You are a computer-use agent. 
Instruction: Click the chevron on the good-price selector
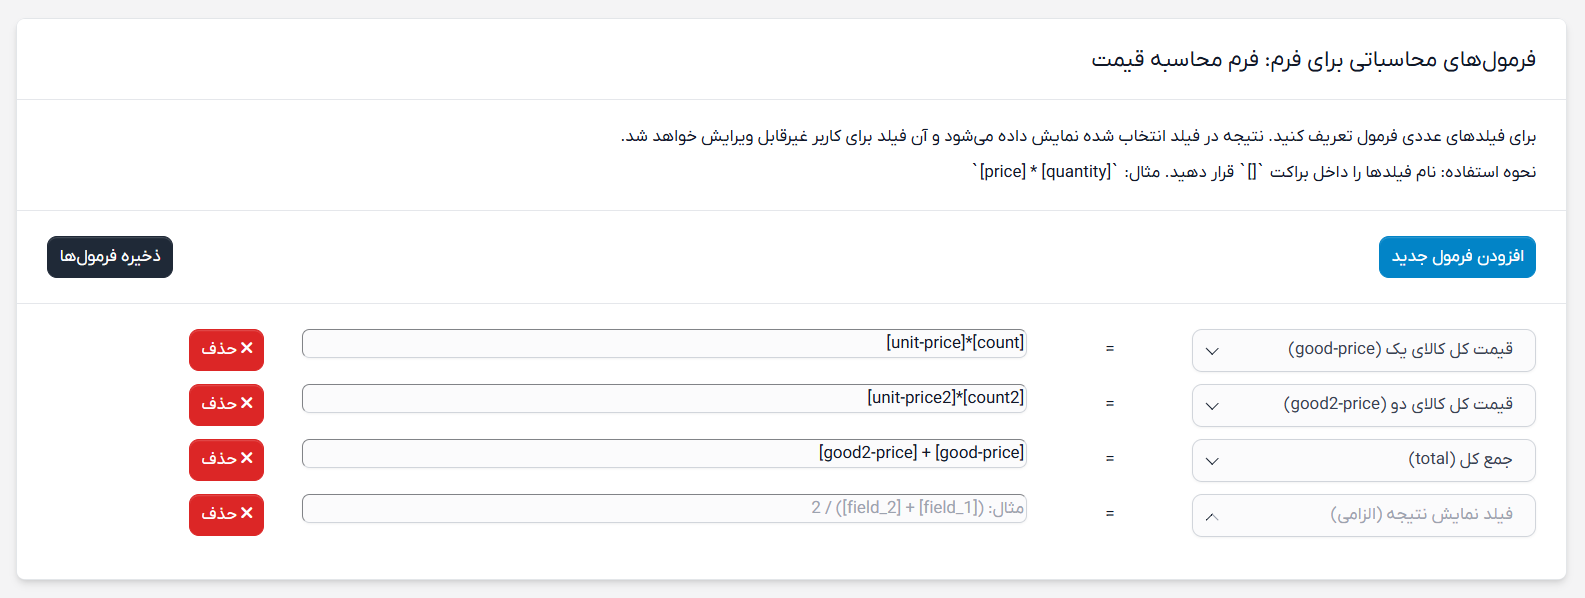tap(1213, 350)
